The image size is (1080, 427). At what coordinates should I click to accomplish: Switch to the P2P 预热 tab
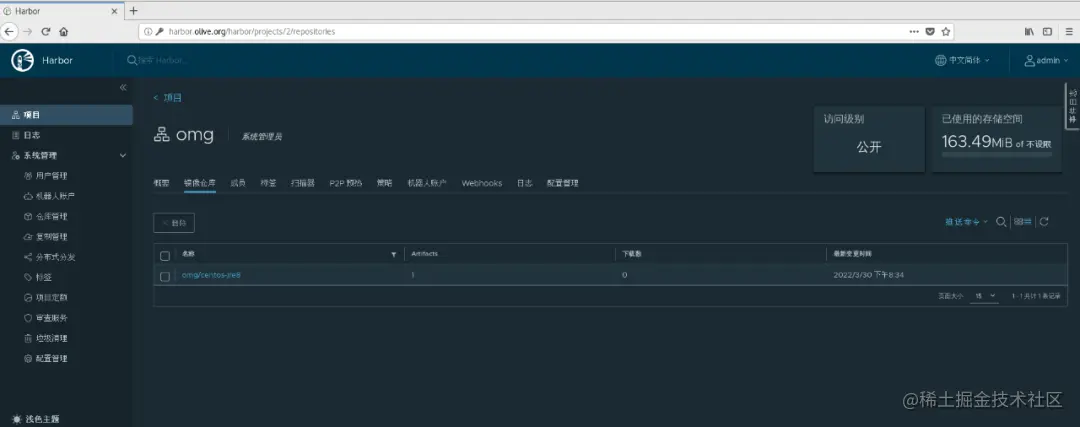345,183
